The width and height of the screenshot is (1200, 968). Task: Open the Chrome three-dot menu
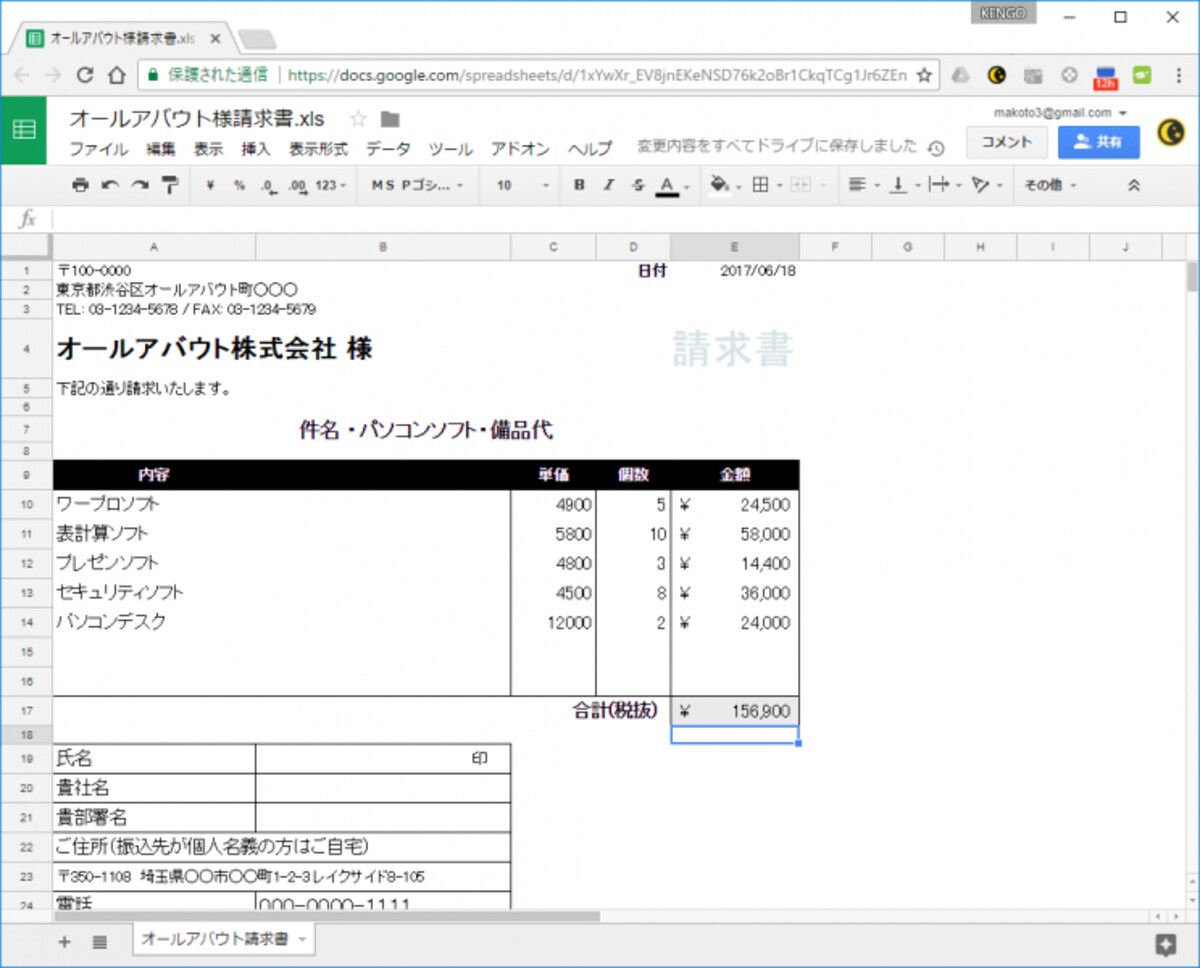(1177, 75)
